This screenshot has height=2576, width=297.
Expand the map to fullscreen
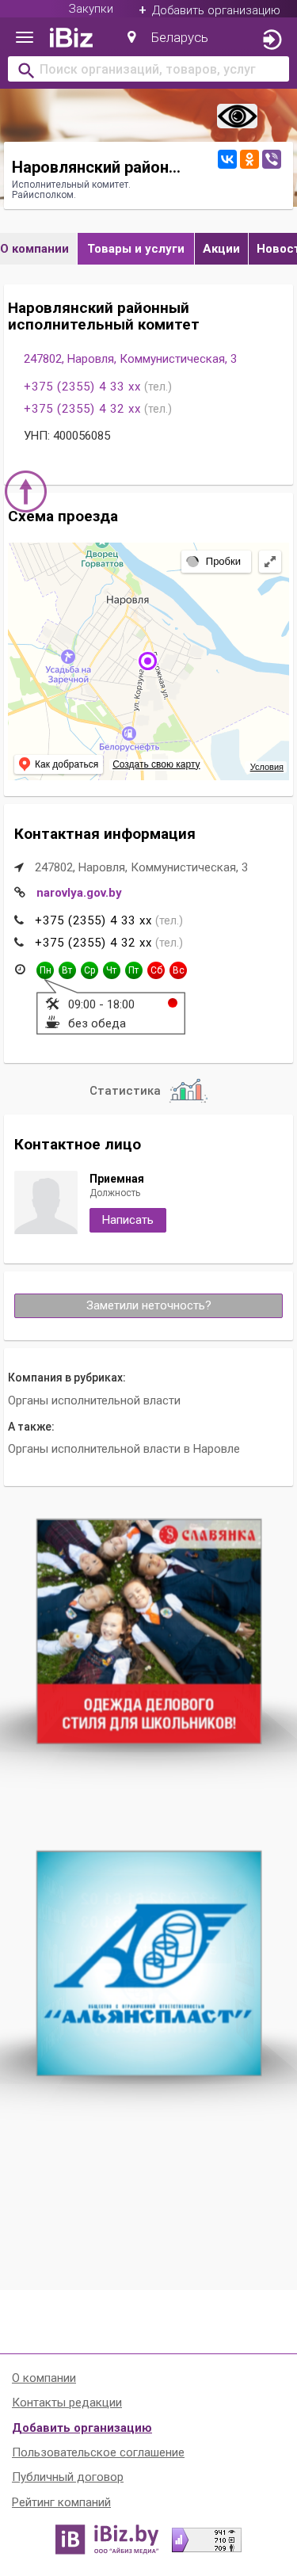pos(270,562)
